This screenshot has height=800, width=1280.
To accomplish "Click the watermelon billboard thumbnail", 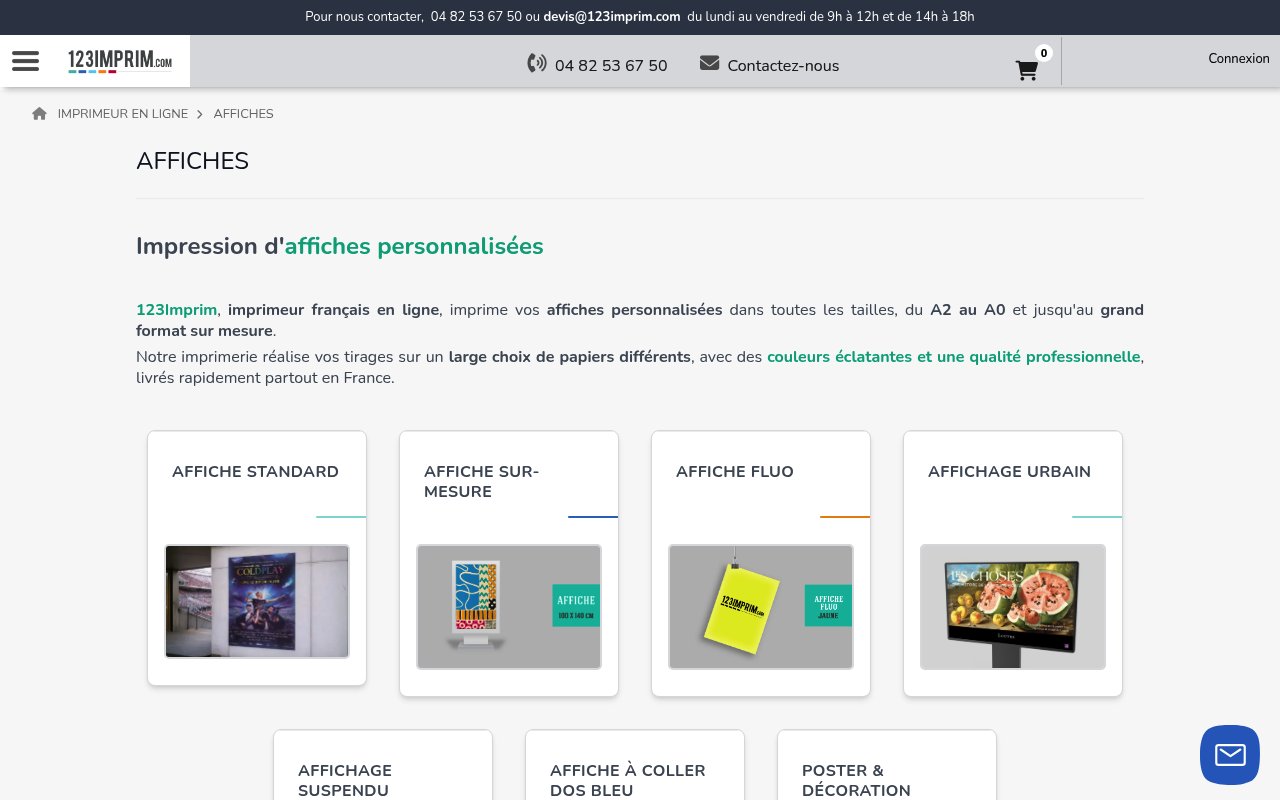I will (1013, 607).
